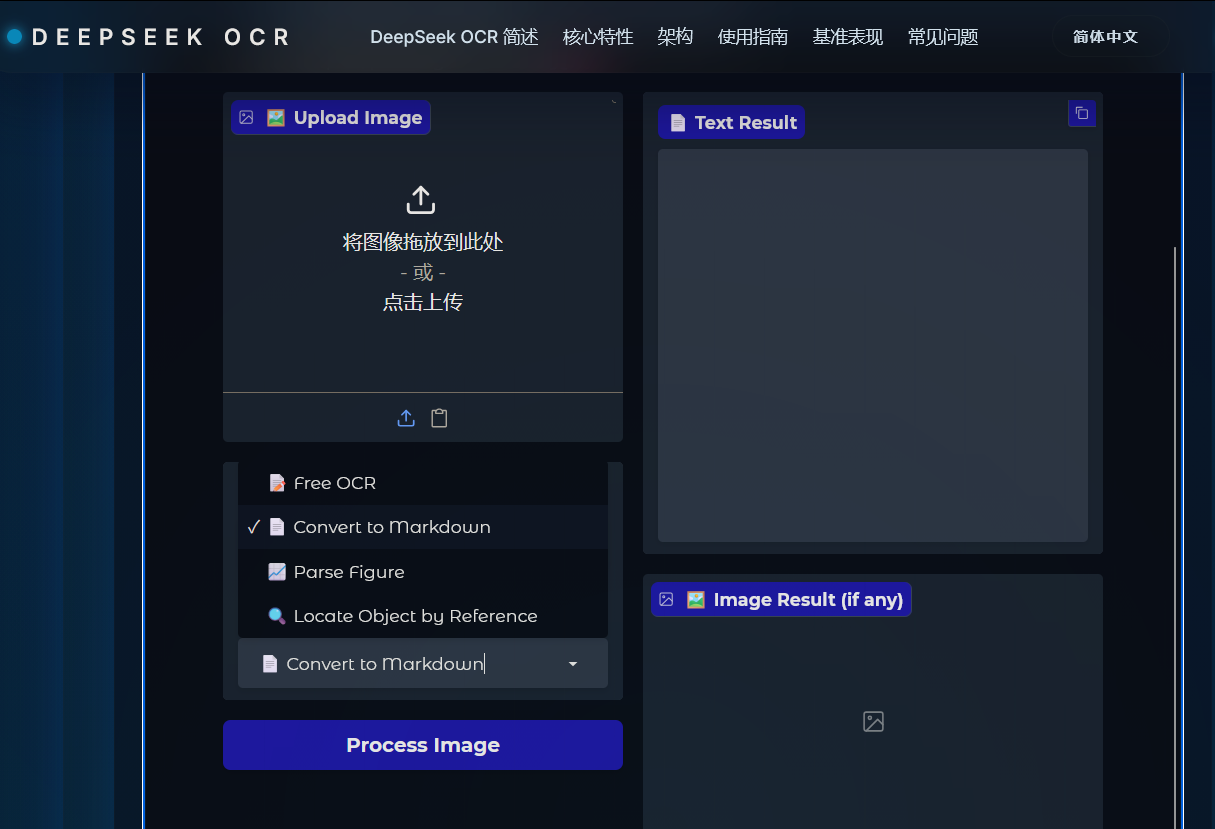The height and width of the screenshot is (829, 1215).
Task: Open the 常见问题 nav link
Action: pyautogui.click(x=943, y=37)
